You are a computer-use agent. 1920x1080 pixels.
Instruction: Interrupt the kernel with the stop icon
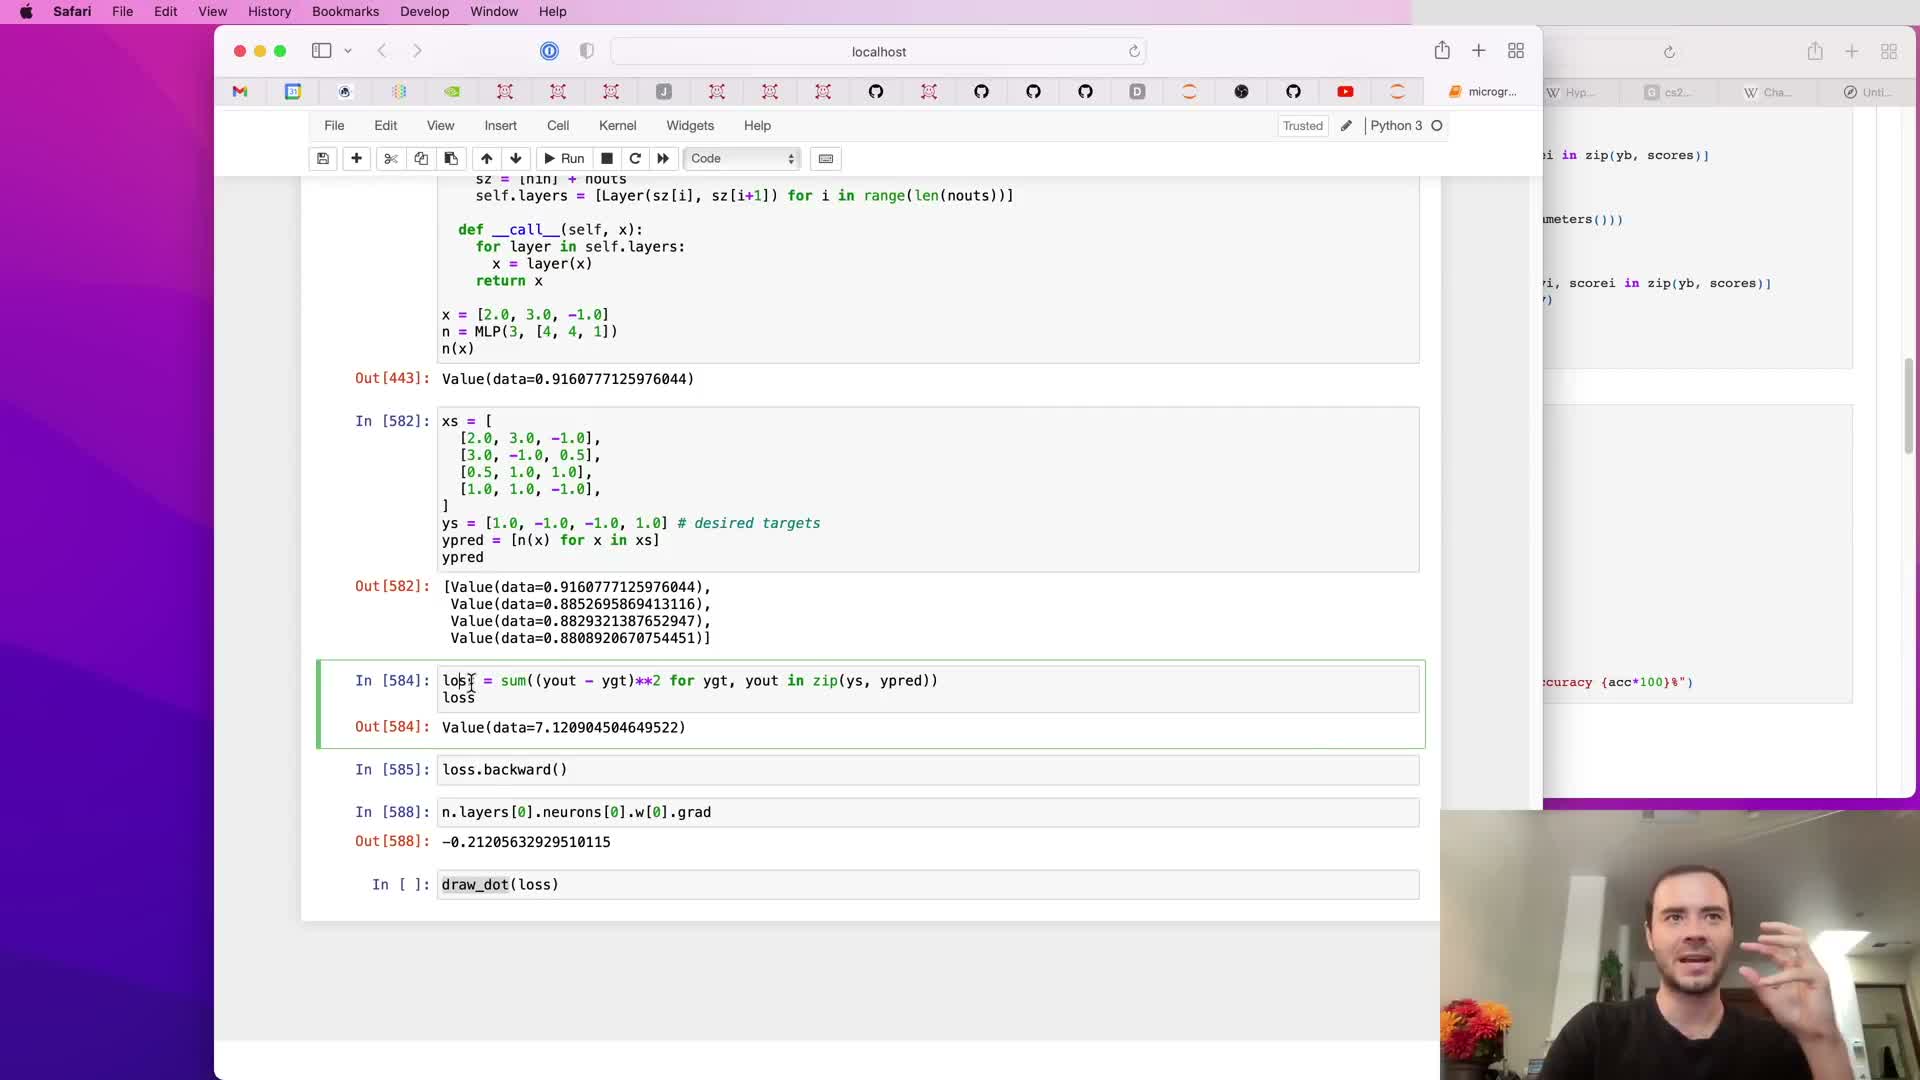[x=607, y=158]
